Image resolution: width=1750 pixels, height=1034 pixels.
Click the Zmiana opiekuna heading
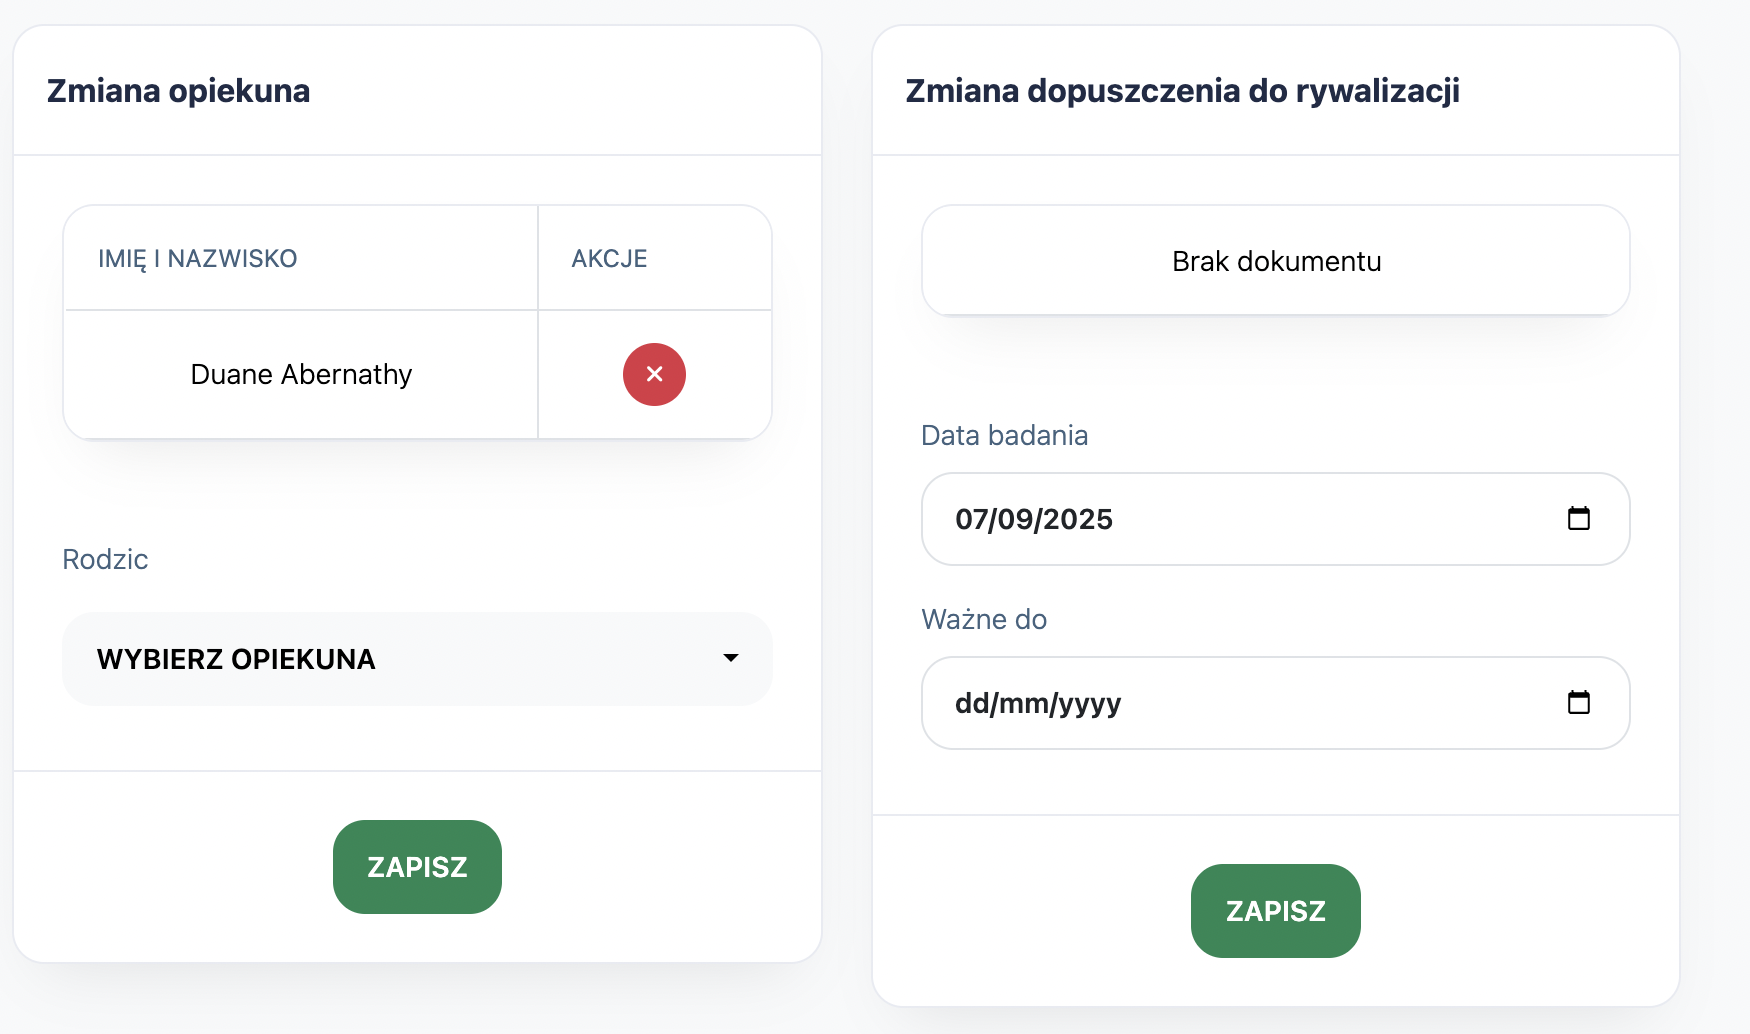tap(179, 91)
